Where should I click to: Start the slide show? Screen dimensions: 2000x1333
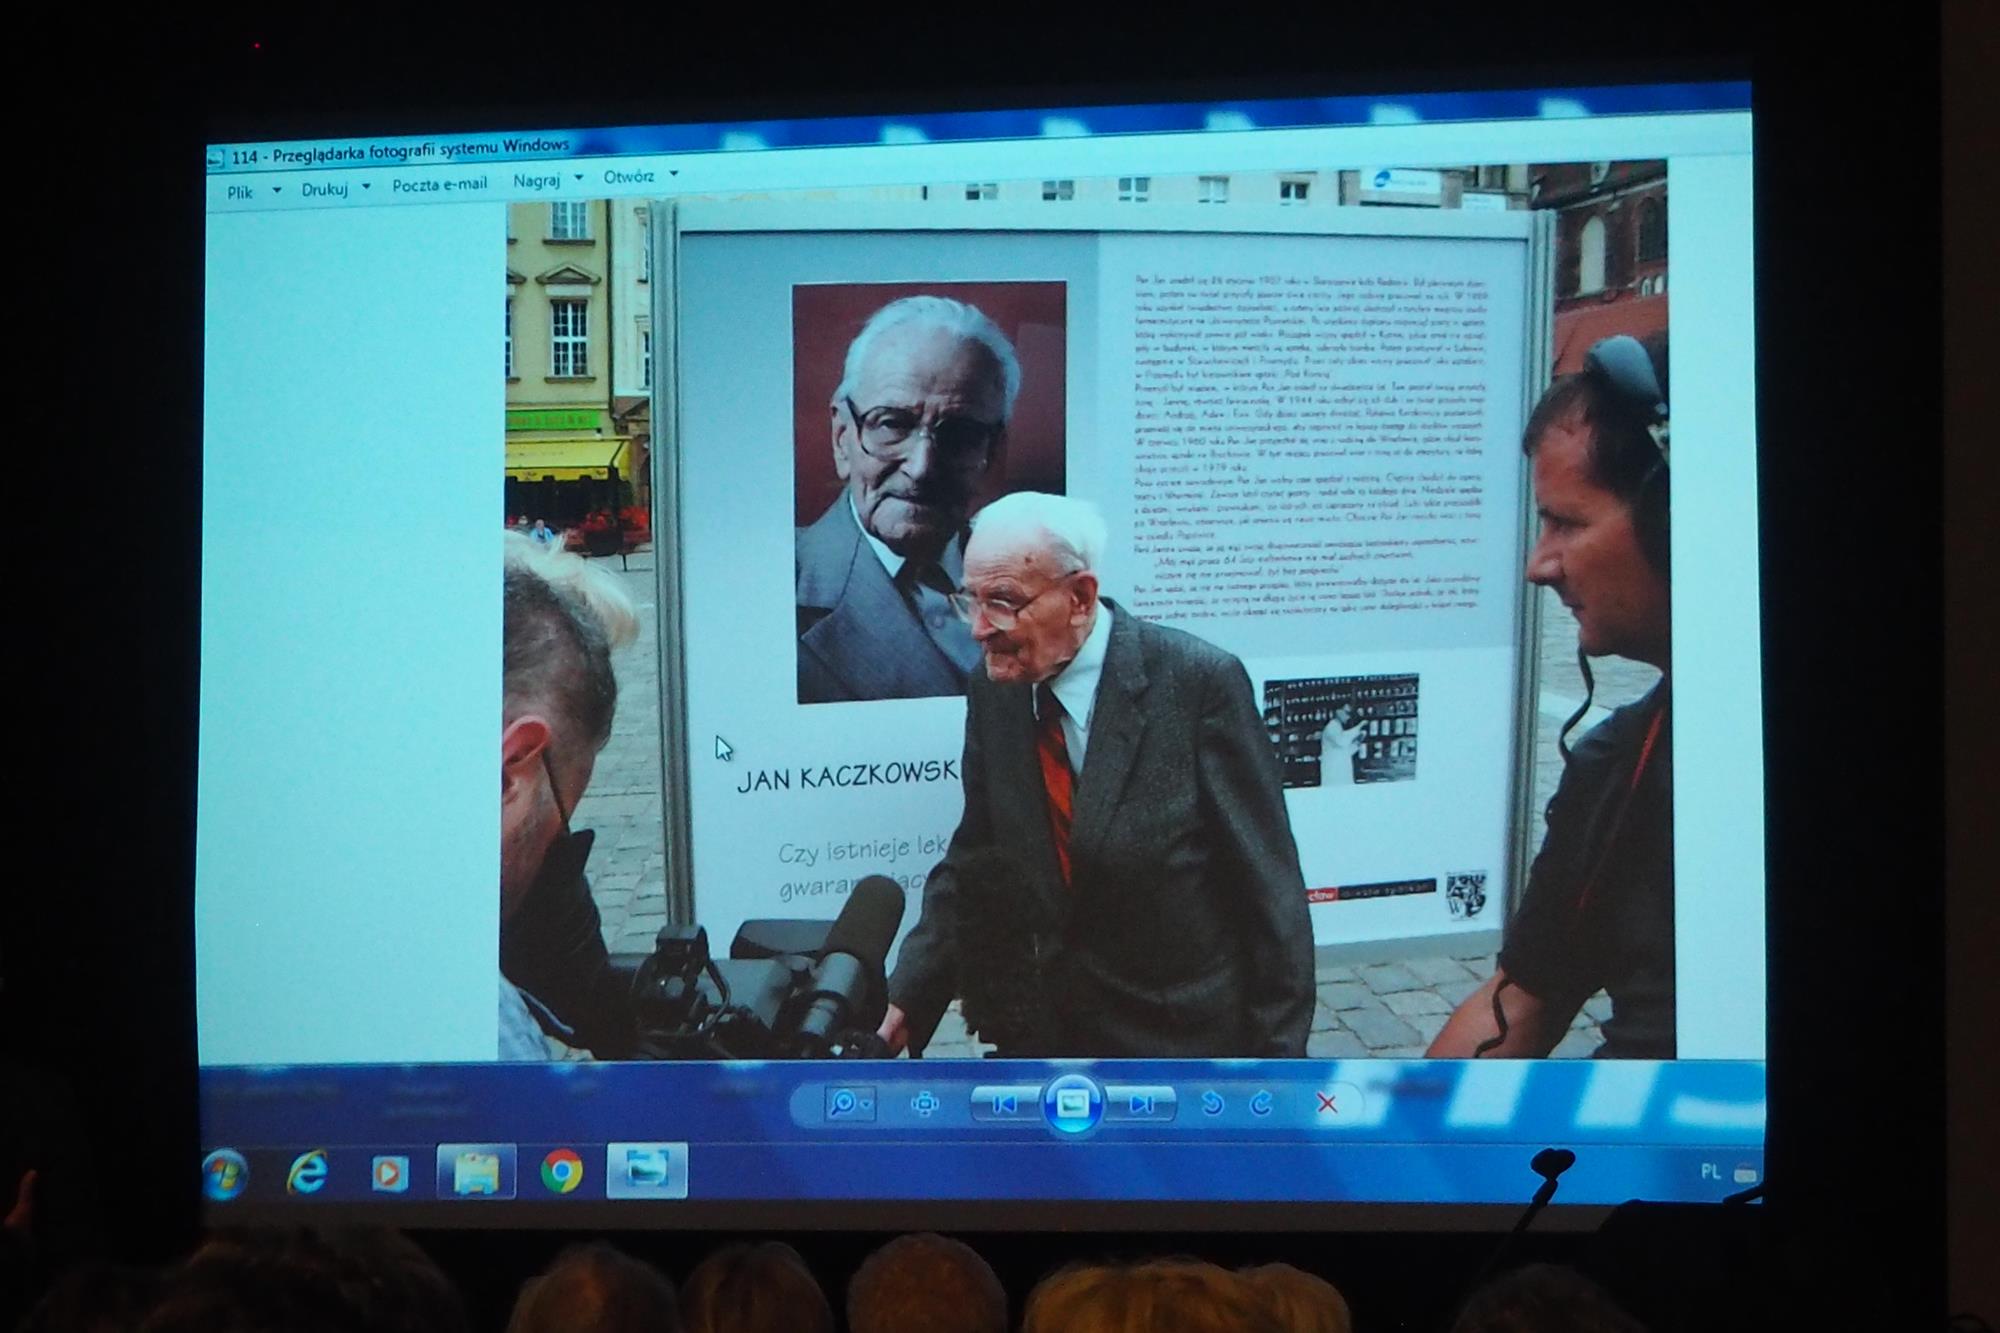point(1073,1104)
